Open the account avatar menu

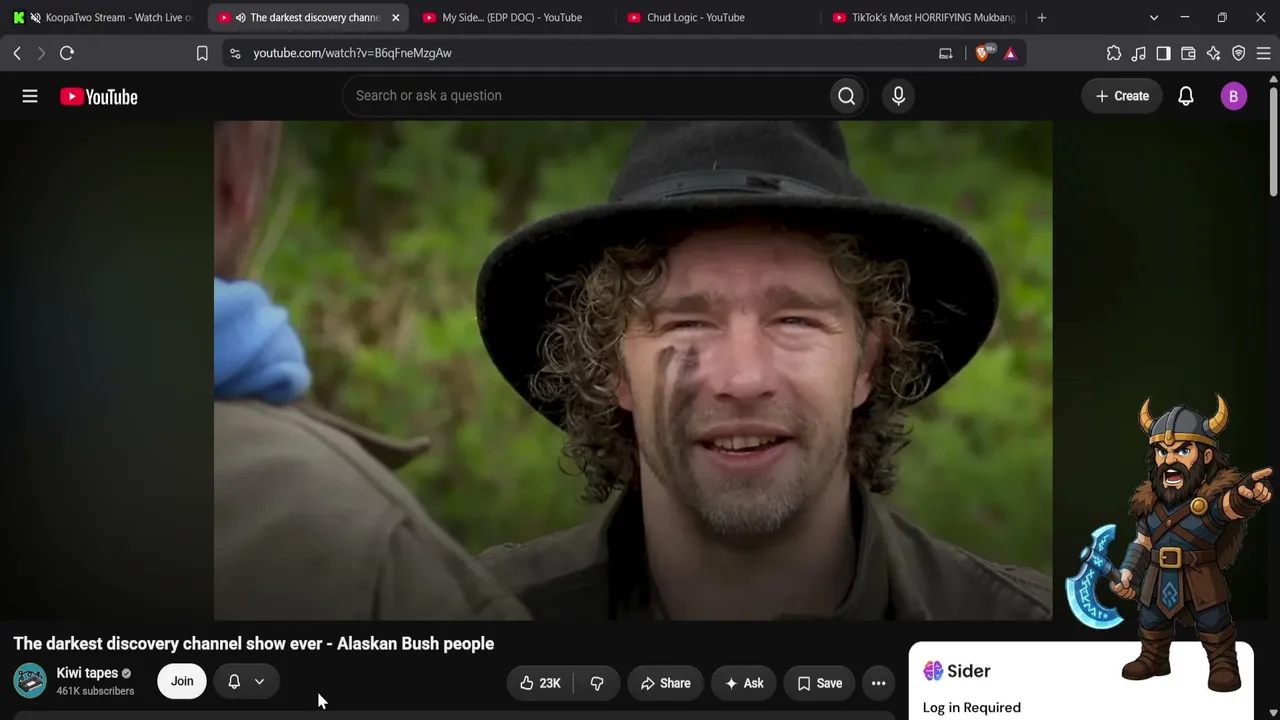[x=1233, y=96]
